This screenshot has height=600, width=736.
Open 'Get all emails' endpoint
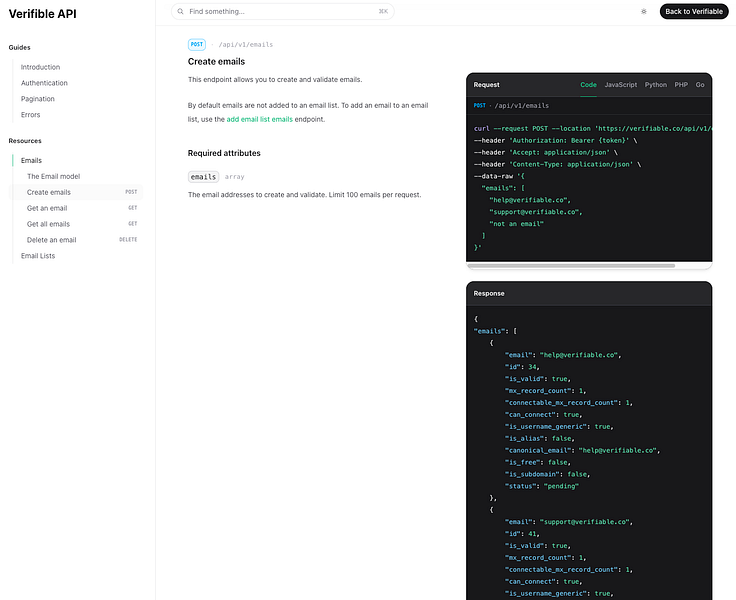click(x=48, y=224)
